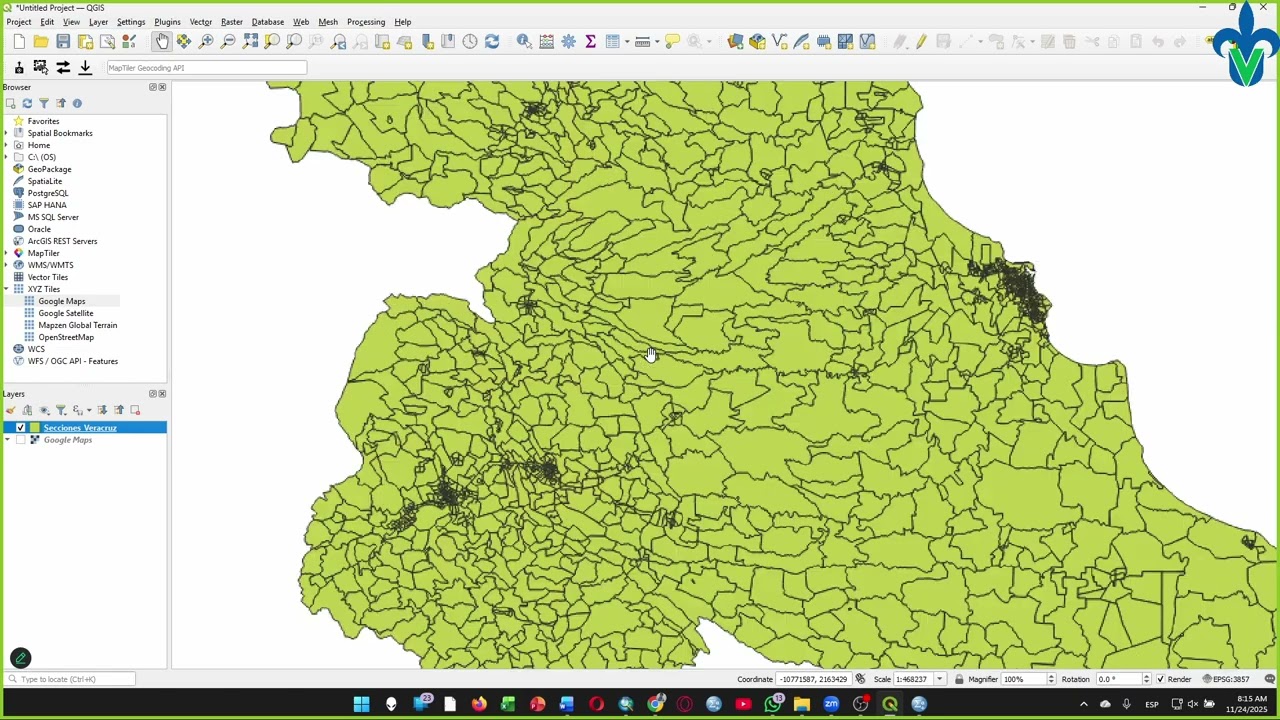Open the Plugins menu
1280x720 pixels.
tap(167, 22)
